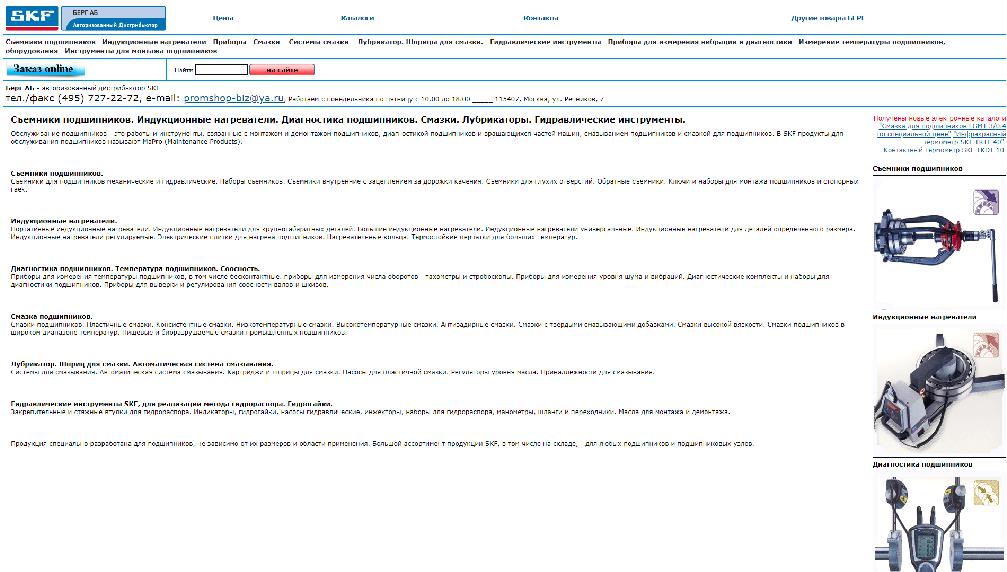Screen dimensions: 1007x572
Task: Click the тел./факс (495) 727-22-72 contact text
Action: point(73,98)
